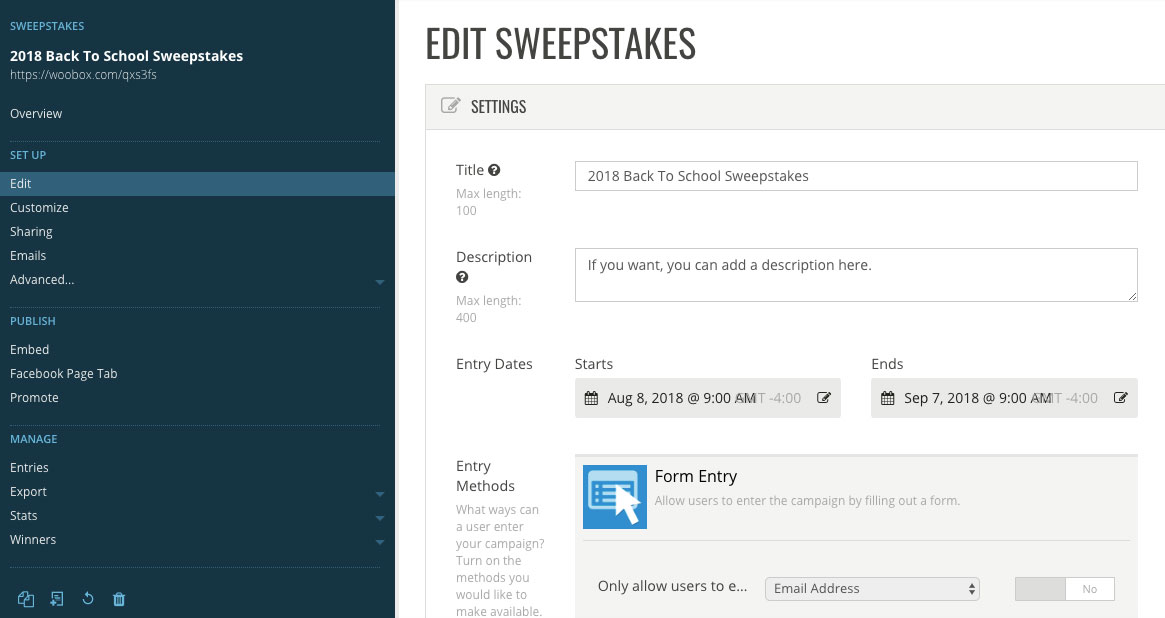Image resolution: width=1165 pixels, height=618 pixels.
Task: Click the help icon under Description
Action: (x=462, y=277)
